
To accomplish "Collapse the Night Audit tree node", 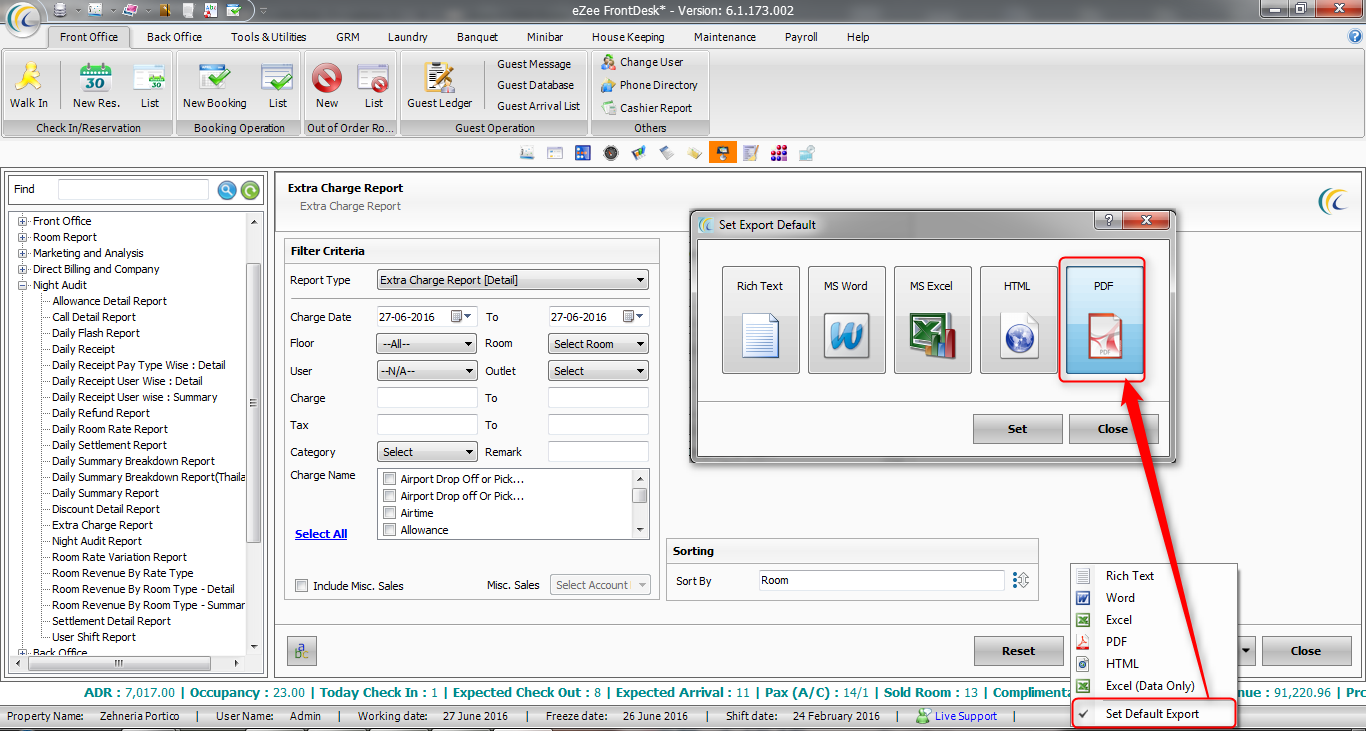I will point(22,285).
